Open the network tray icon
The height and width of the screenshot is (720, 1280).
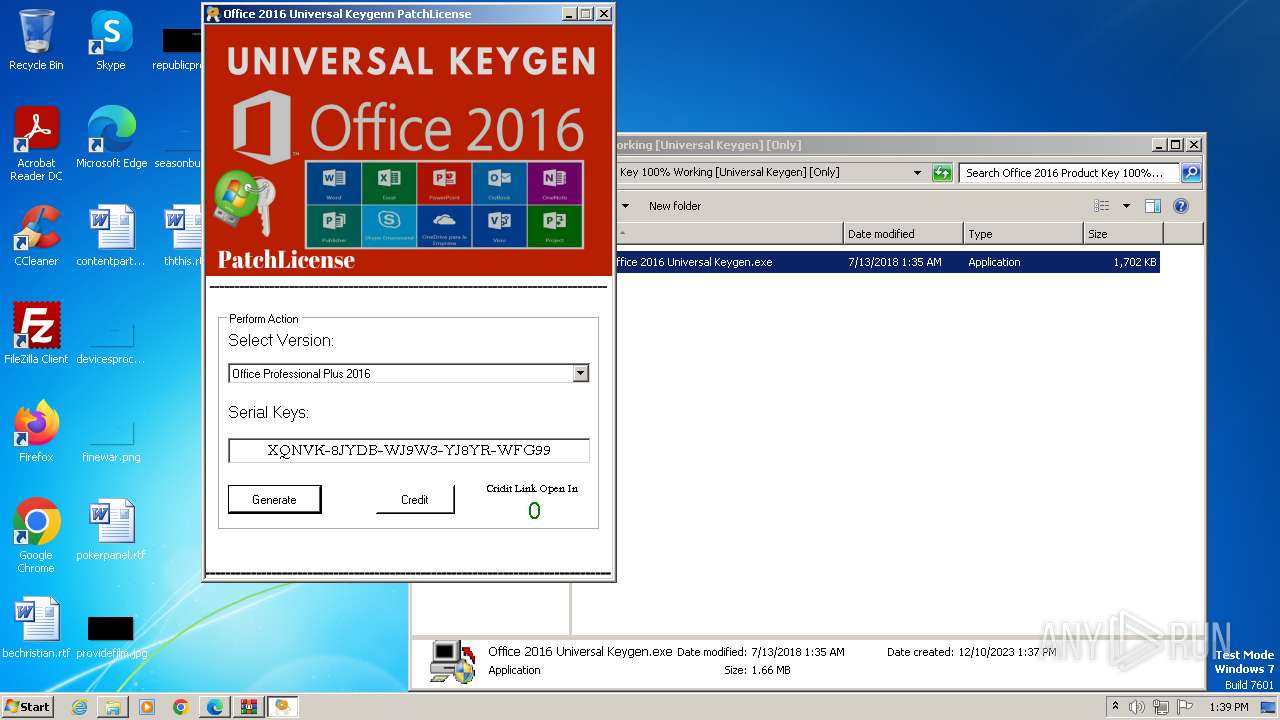[1161, 707]
